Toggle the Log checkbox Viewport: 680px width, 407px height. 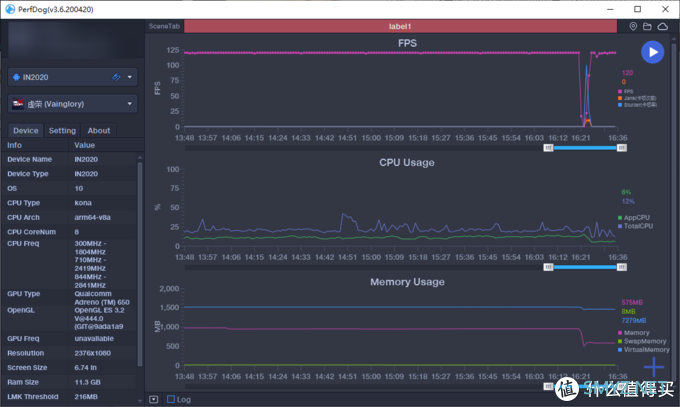(x=171, y=399)
